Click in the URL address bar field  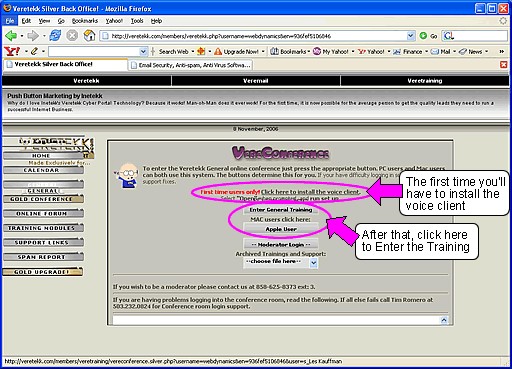(x=257, y=36)
